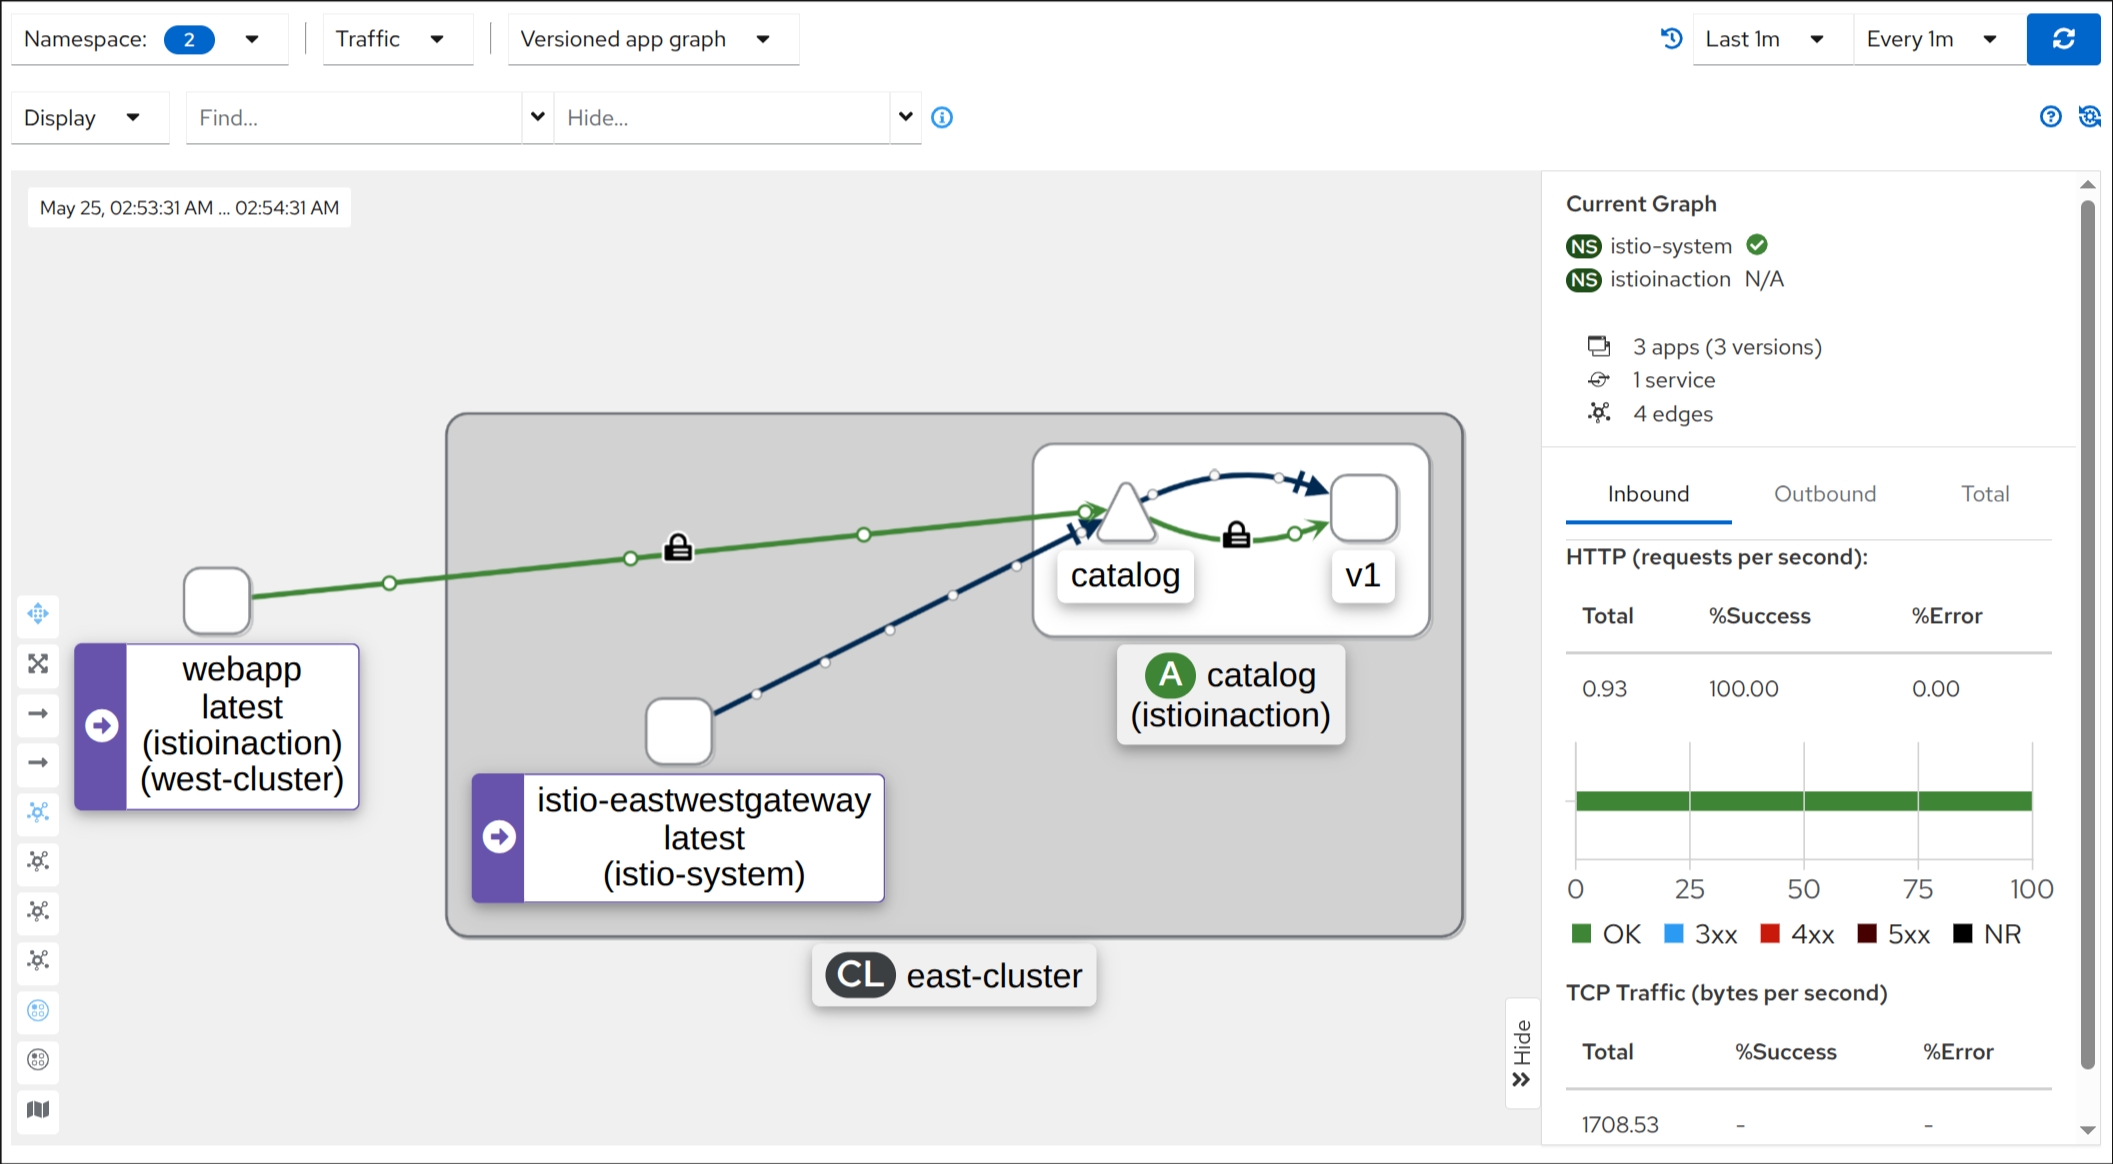Click the green HTTP success bar in chart
Viewport: 2113px width, 1164px height.
[1804, 801]
